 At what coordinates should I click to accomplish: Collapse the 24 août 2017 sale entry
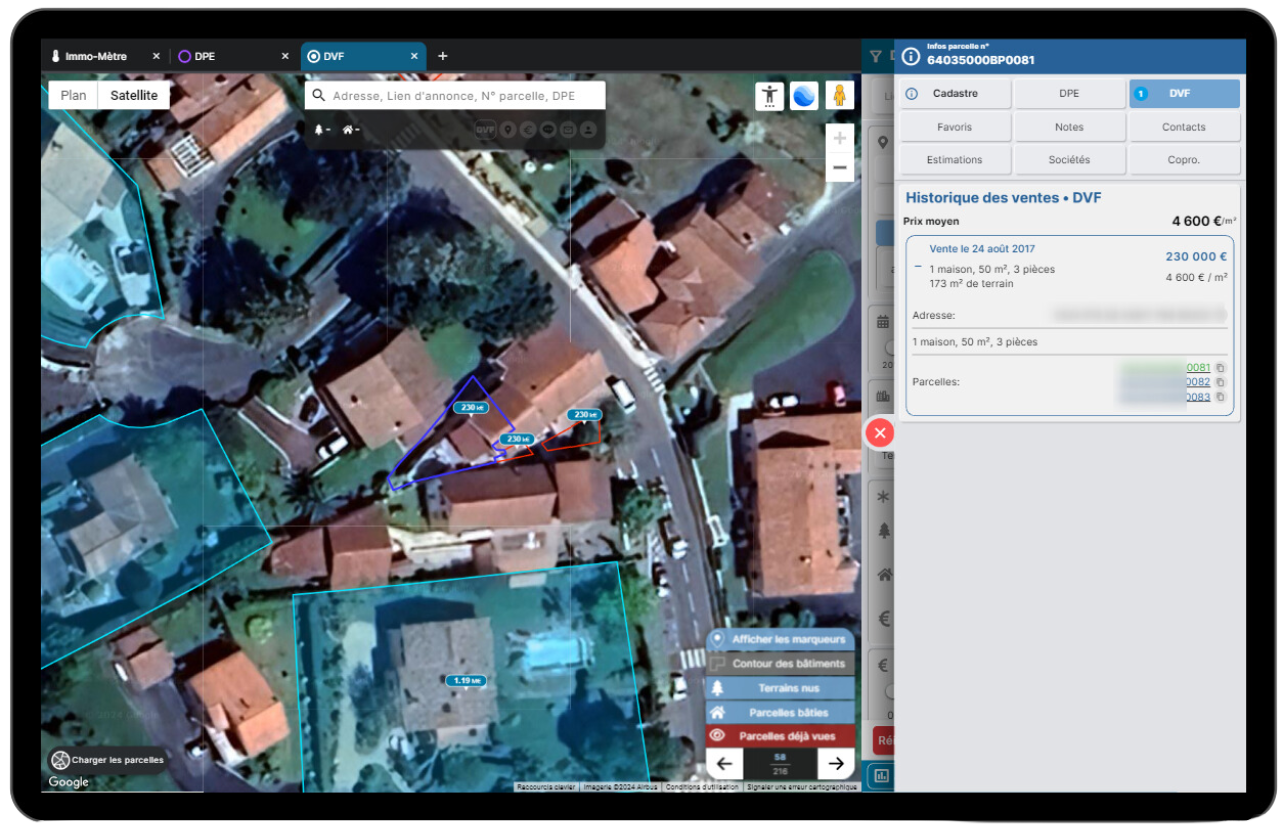pyautogui.click(x=918, y=267)
